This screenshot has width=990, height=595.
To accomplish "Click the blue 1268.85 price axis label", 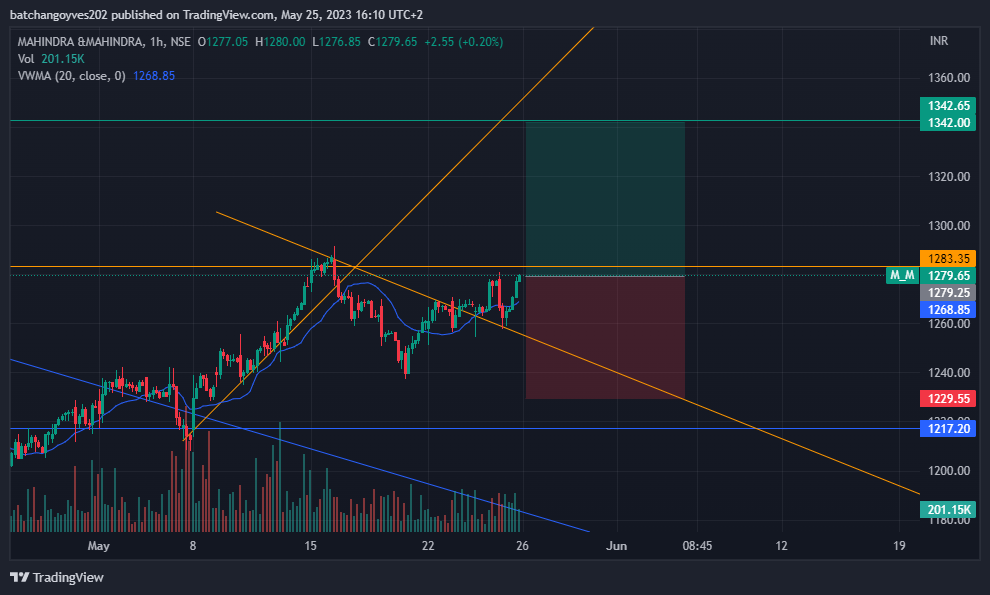I will 948,310.
